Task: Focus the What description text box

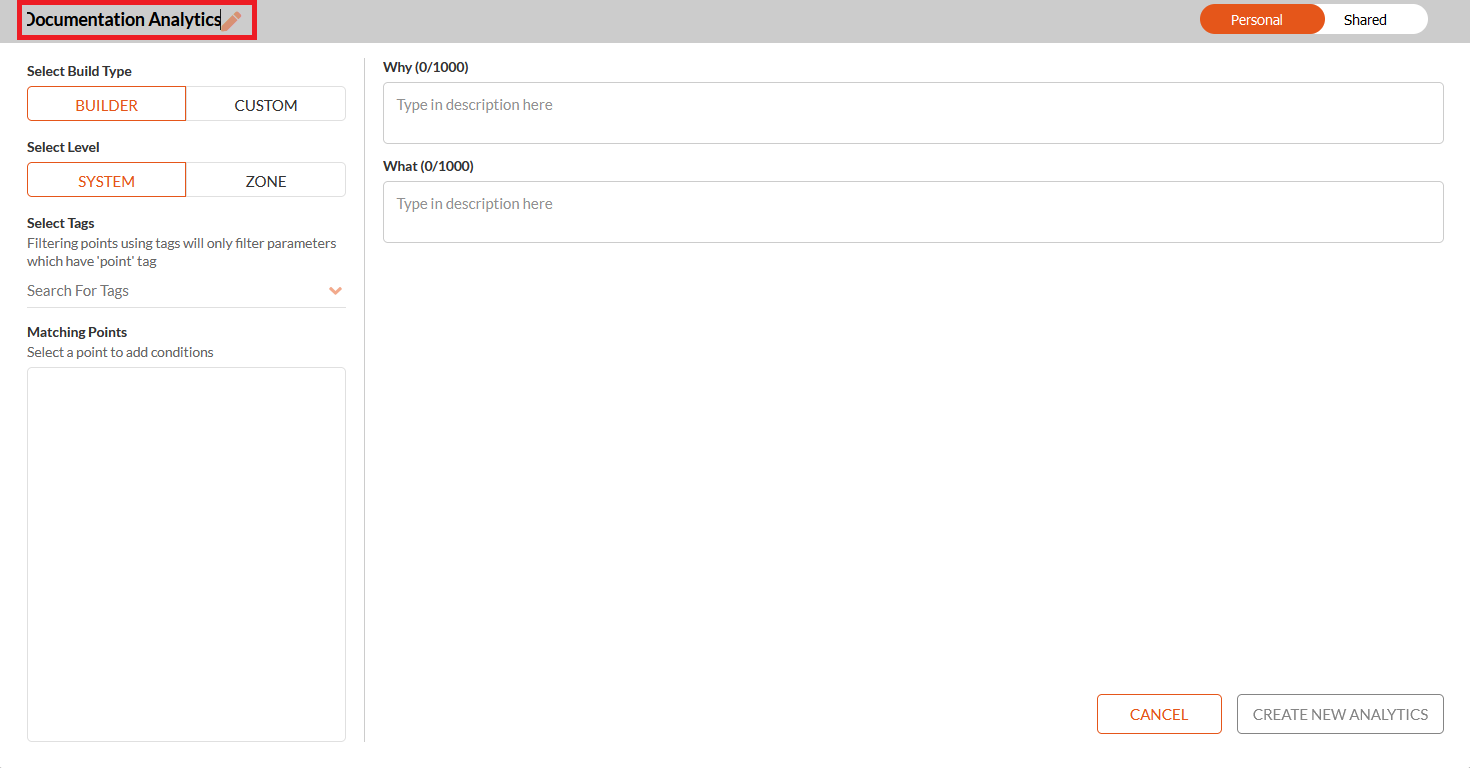Action: (x=913, y=212)
